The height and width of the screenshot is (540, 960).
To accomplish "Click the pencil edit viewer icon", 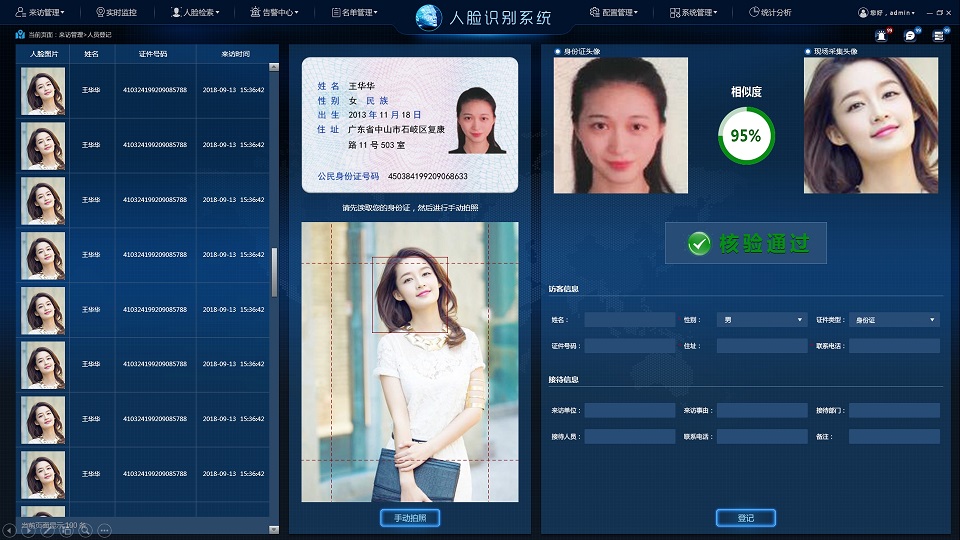I will pyautogui.click(x=47, y=530).
